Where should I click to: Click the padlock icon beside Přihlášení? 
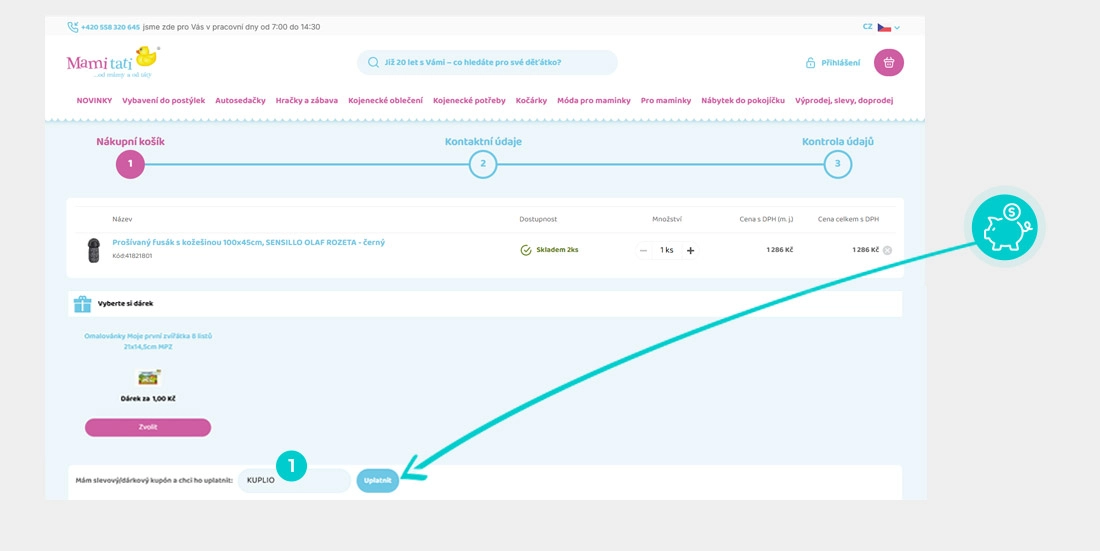click(x=810, y=63)
